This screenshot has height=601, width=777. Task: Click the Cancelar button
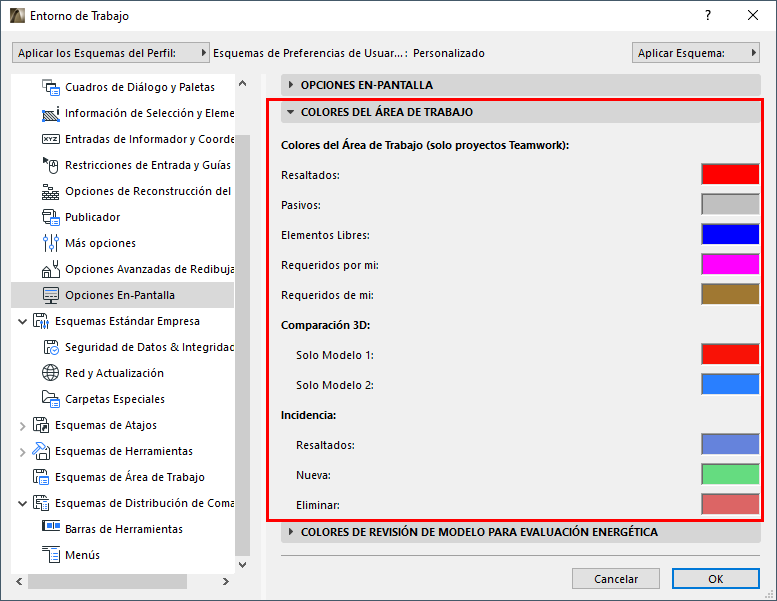coord(616,579)
